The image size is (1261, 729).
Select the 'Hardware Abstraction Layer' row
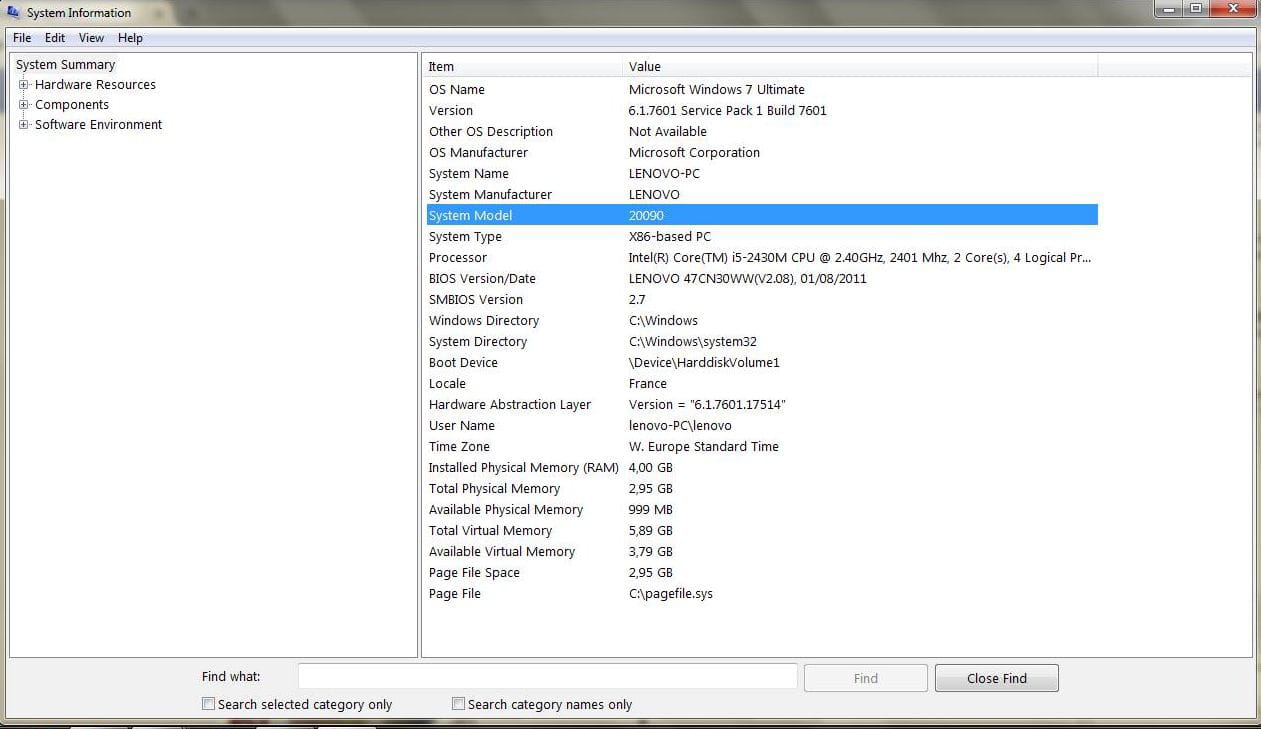point(762,405)
